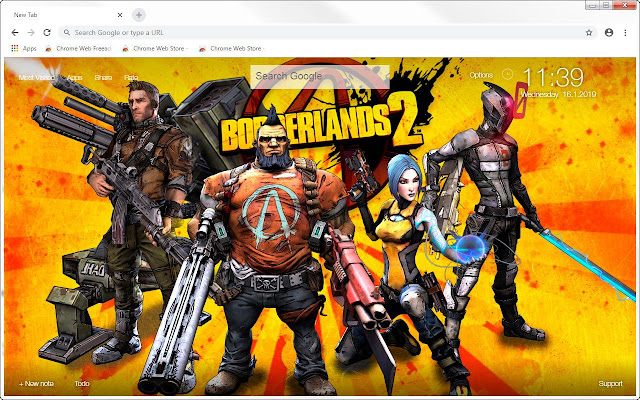
Task: Maximize the browser window
Action: (606, 5)
